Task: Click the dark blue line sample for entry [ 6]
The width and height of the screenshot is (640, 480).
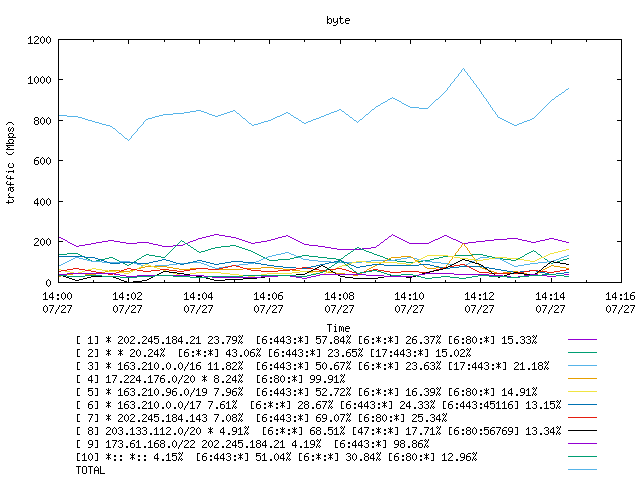Action: [x=582, y=404]
